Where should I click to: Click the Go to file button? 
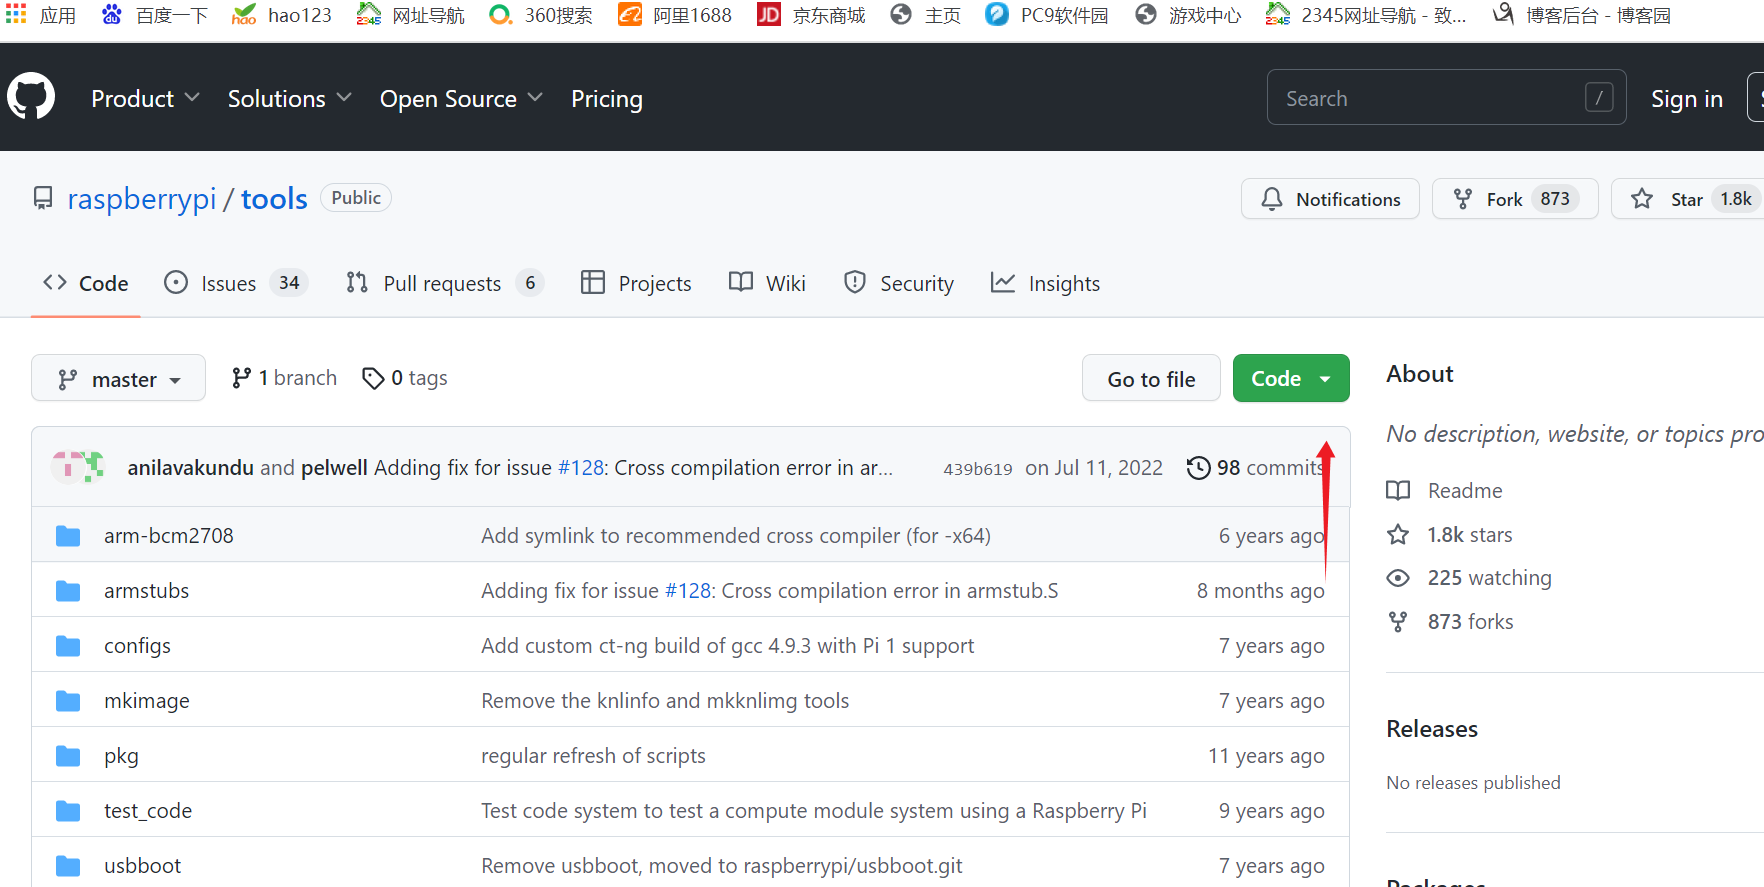tap(1151, 378)
